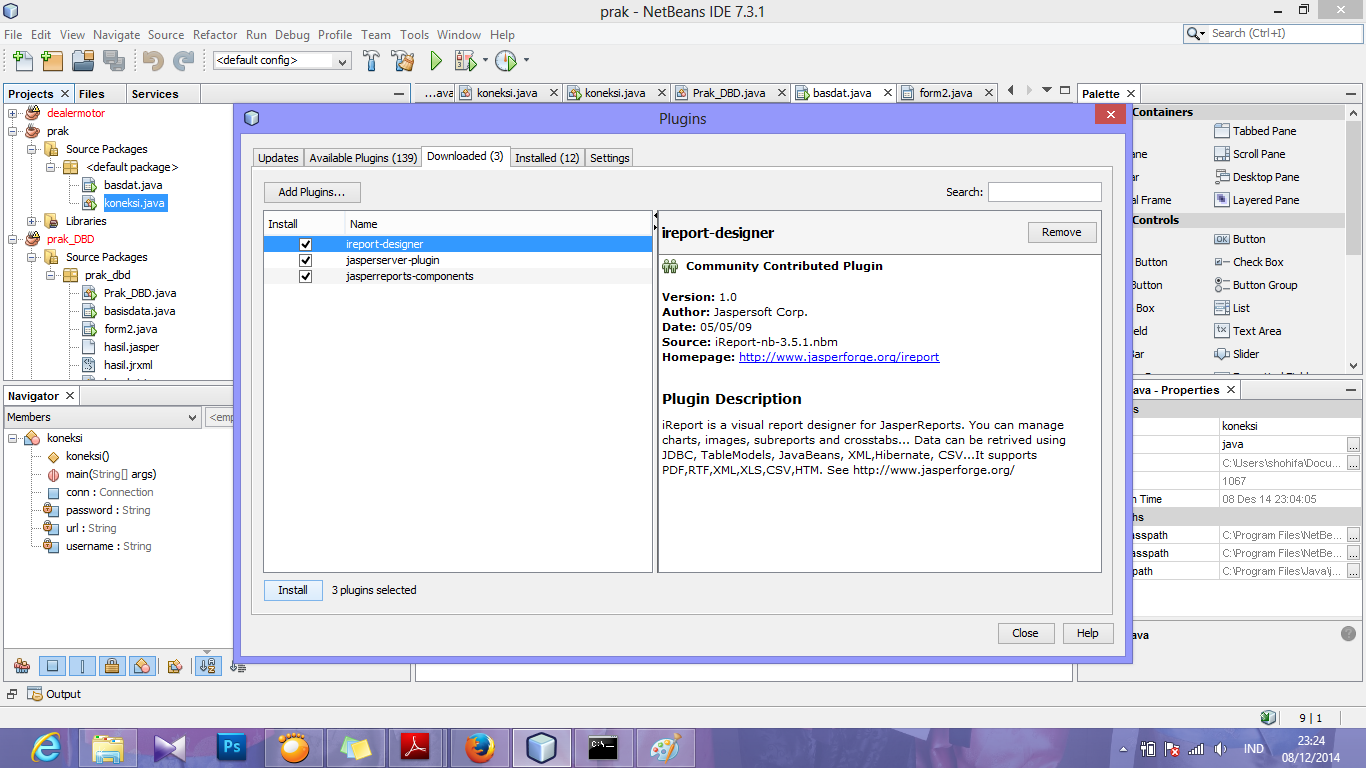Uncheck the ireport-designer install checkbox
This screenshot has height=768, width=1366.
point(305,244)
